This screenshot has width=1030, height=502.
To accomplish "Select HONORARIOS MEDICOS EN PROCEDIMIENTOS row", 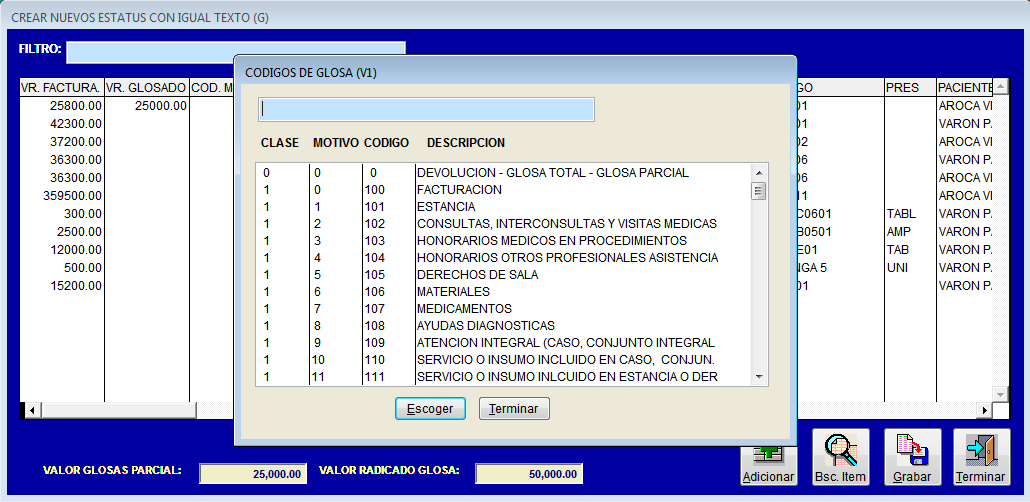I will (x=504, y=240).
